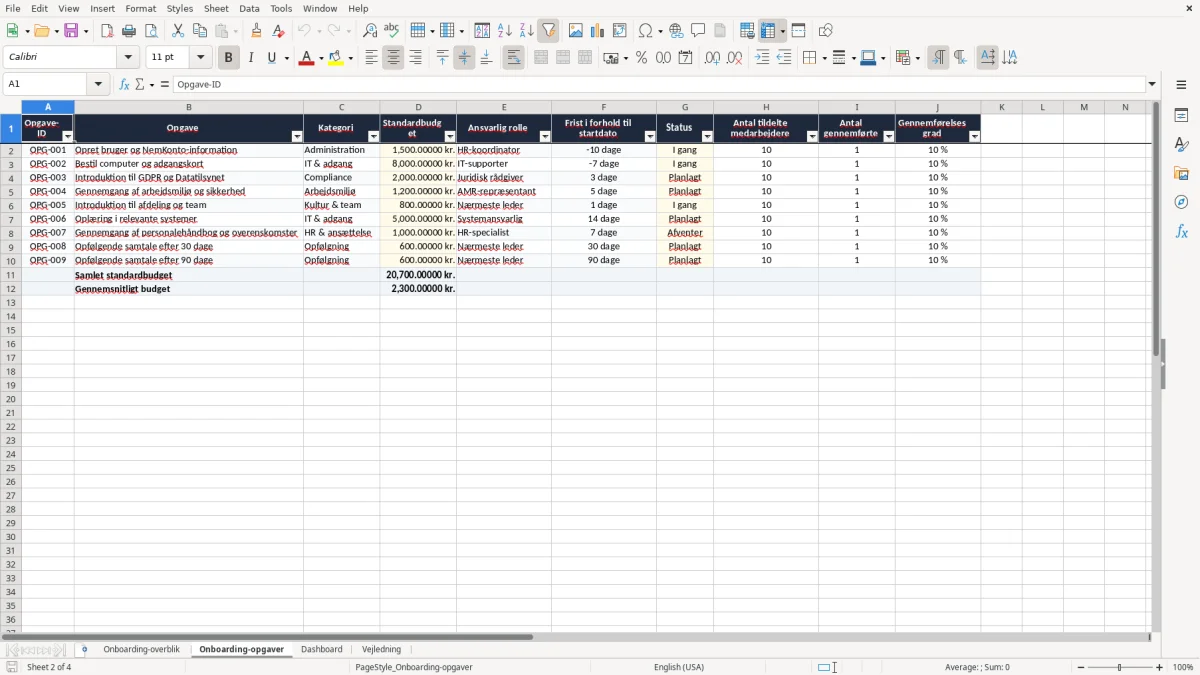
Task: Toggle Center Vertically alignment
Action: coord(464,58)
